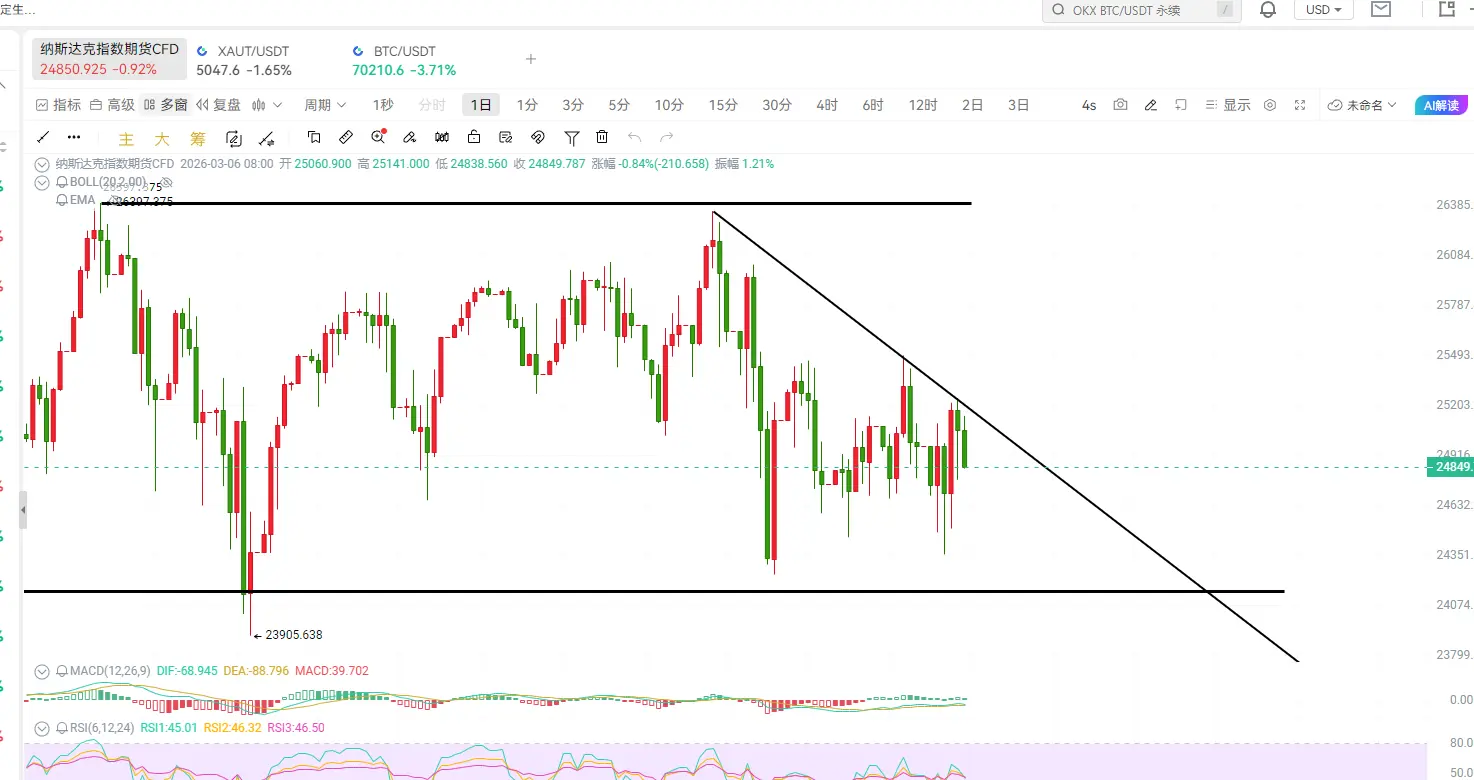Screen dimensions: 1474x780
Task: Toggle 多窗 multi-window mode
Action: point(165,105)
